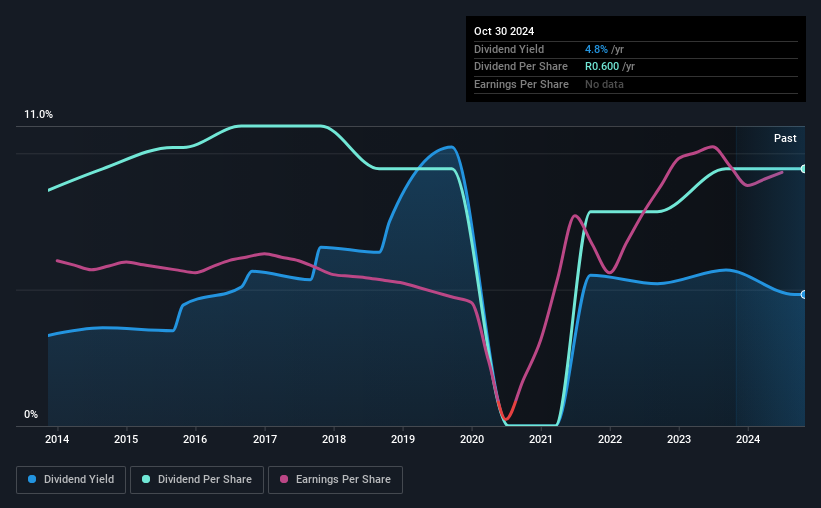Click the teal Dividend Per Share legend dot
The width and height of the screenshot is (821, 508).
point(146,479)
